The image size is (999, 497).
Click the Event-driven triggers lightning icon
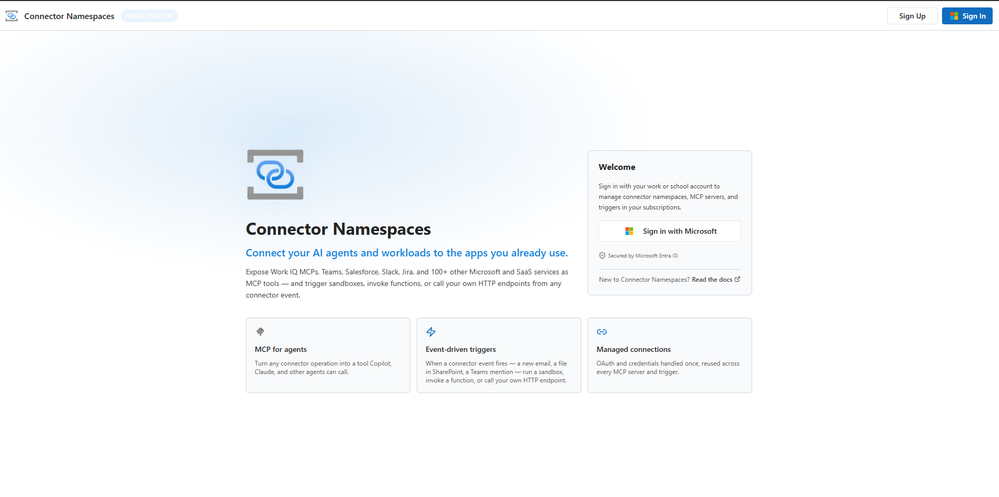pyautogui.click(x=431, y=331)
